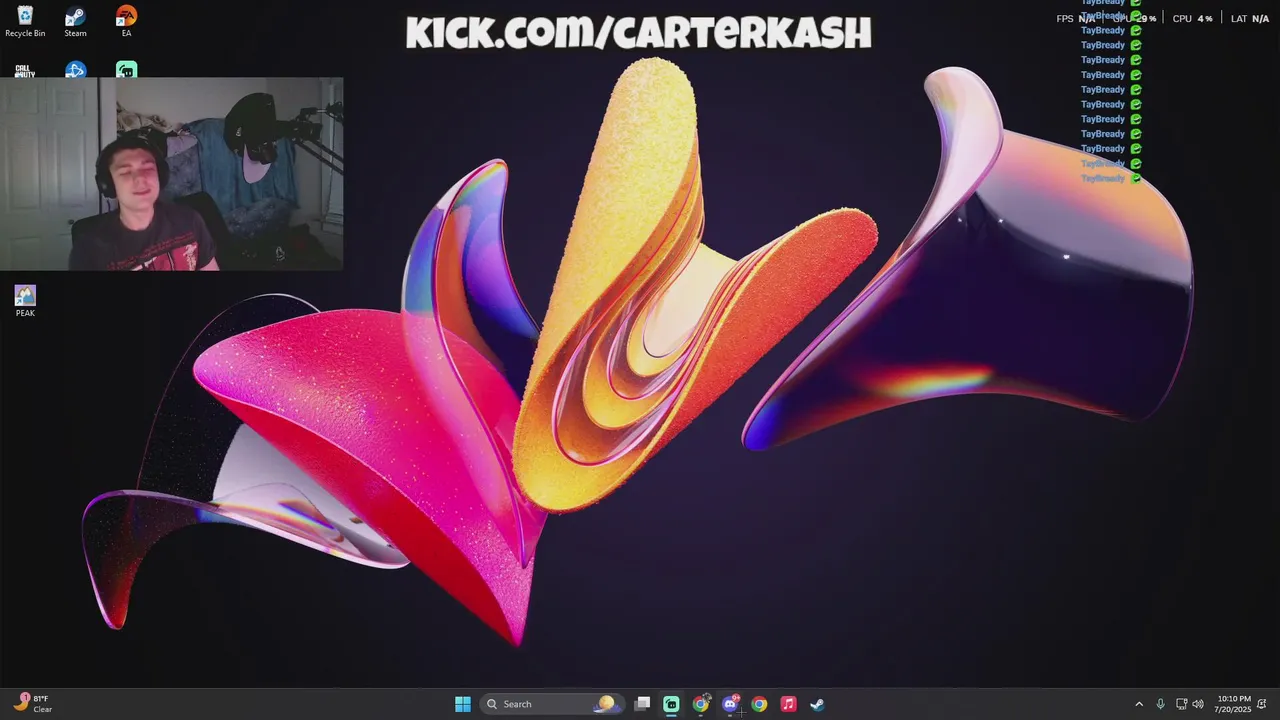Open the plain Google Chrome taskbar icon
This screenshot has height=720, width=1280.
759,704
